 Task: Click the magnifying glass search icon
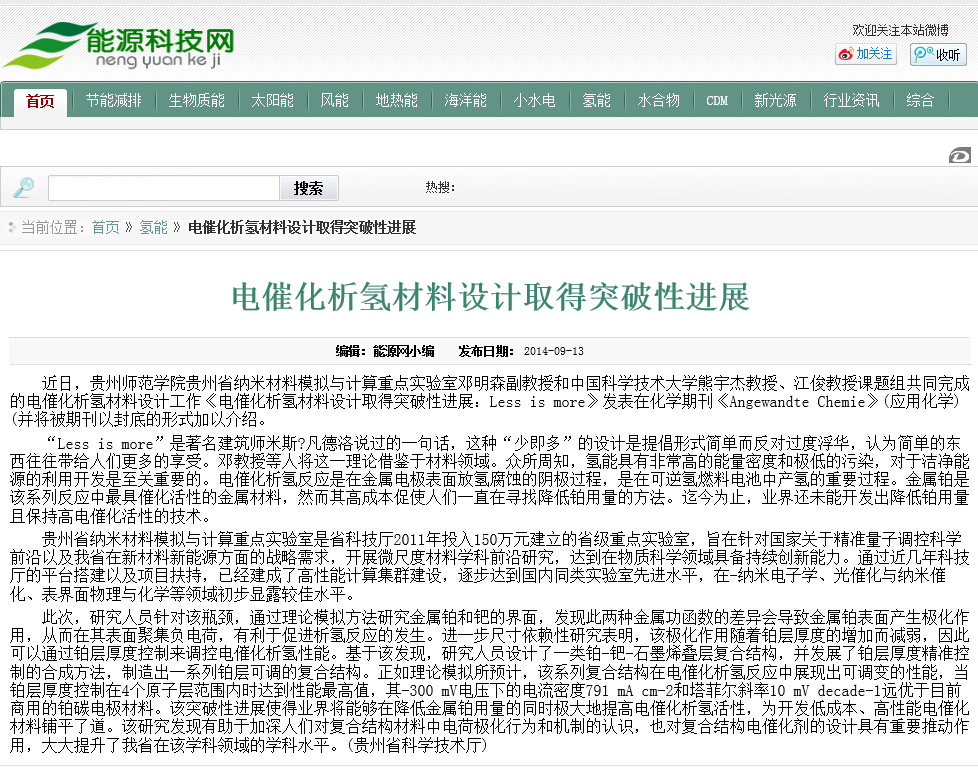(x=24, y=187)
